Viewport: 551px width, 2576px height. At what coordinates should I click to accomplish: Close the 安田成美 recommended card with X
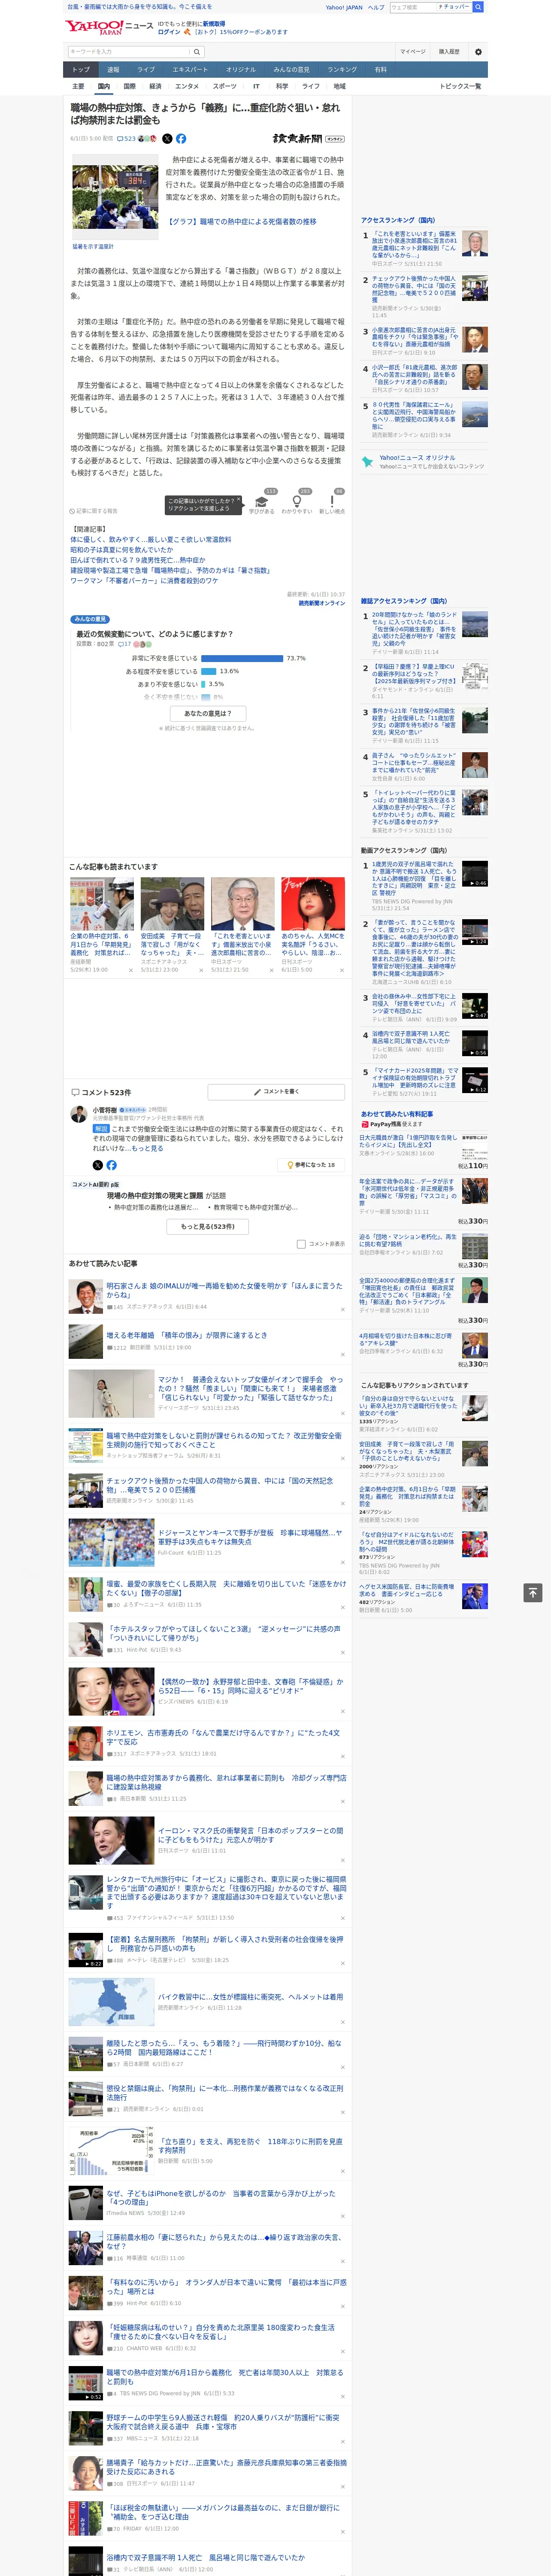click(200, 970)
